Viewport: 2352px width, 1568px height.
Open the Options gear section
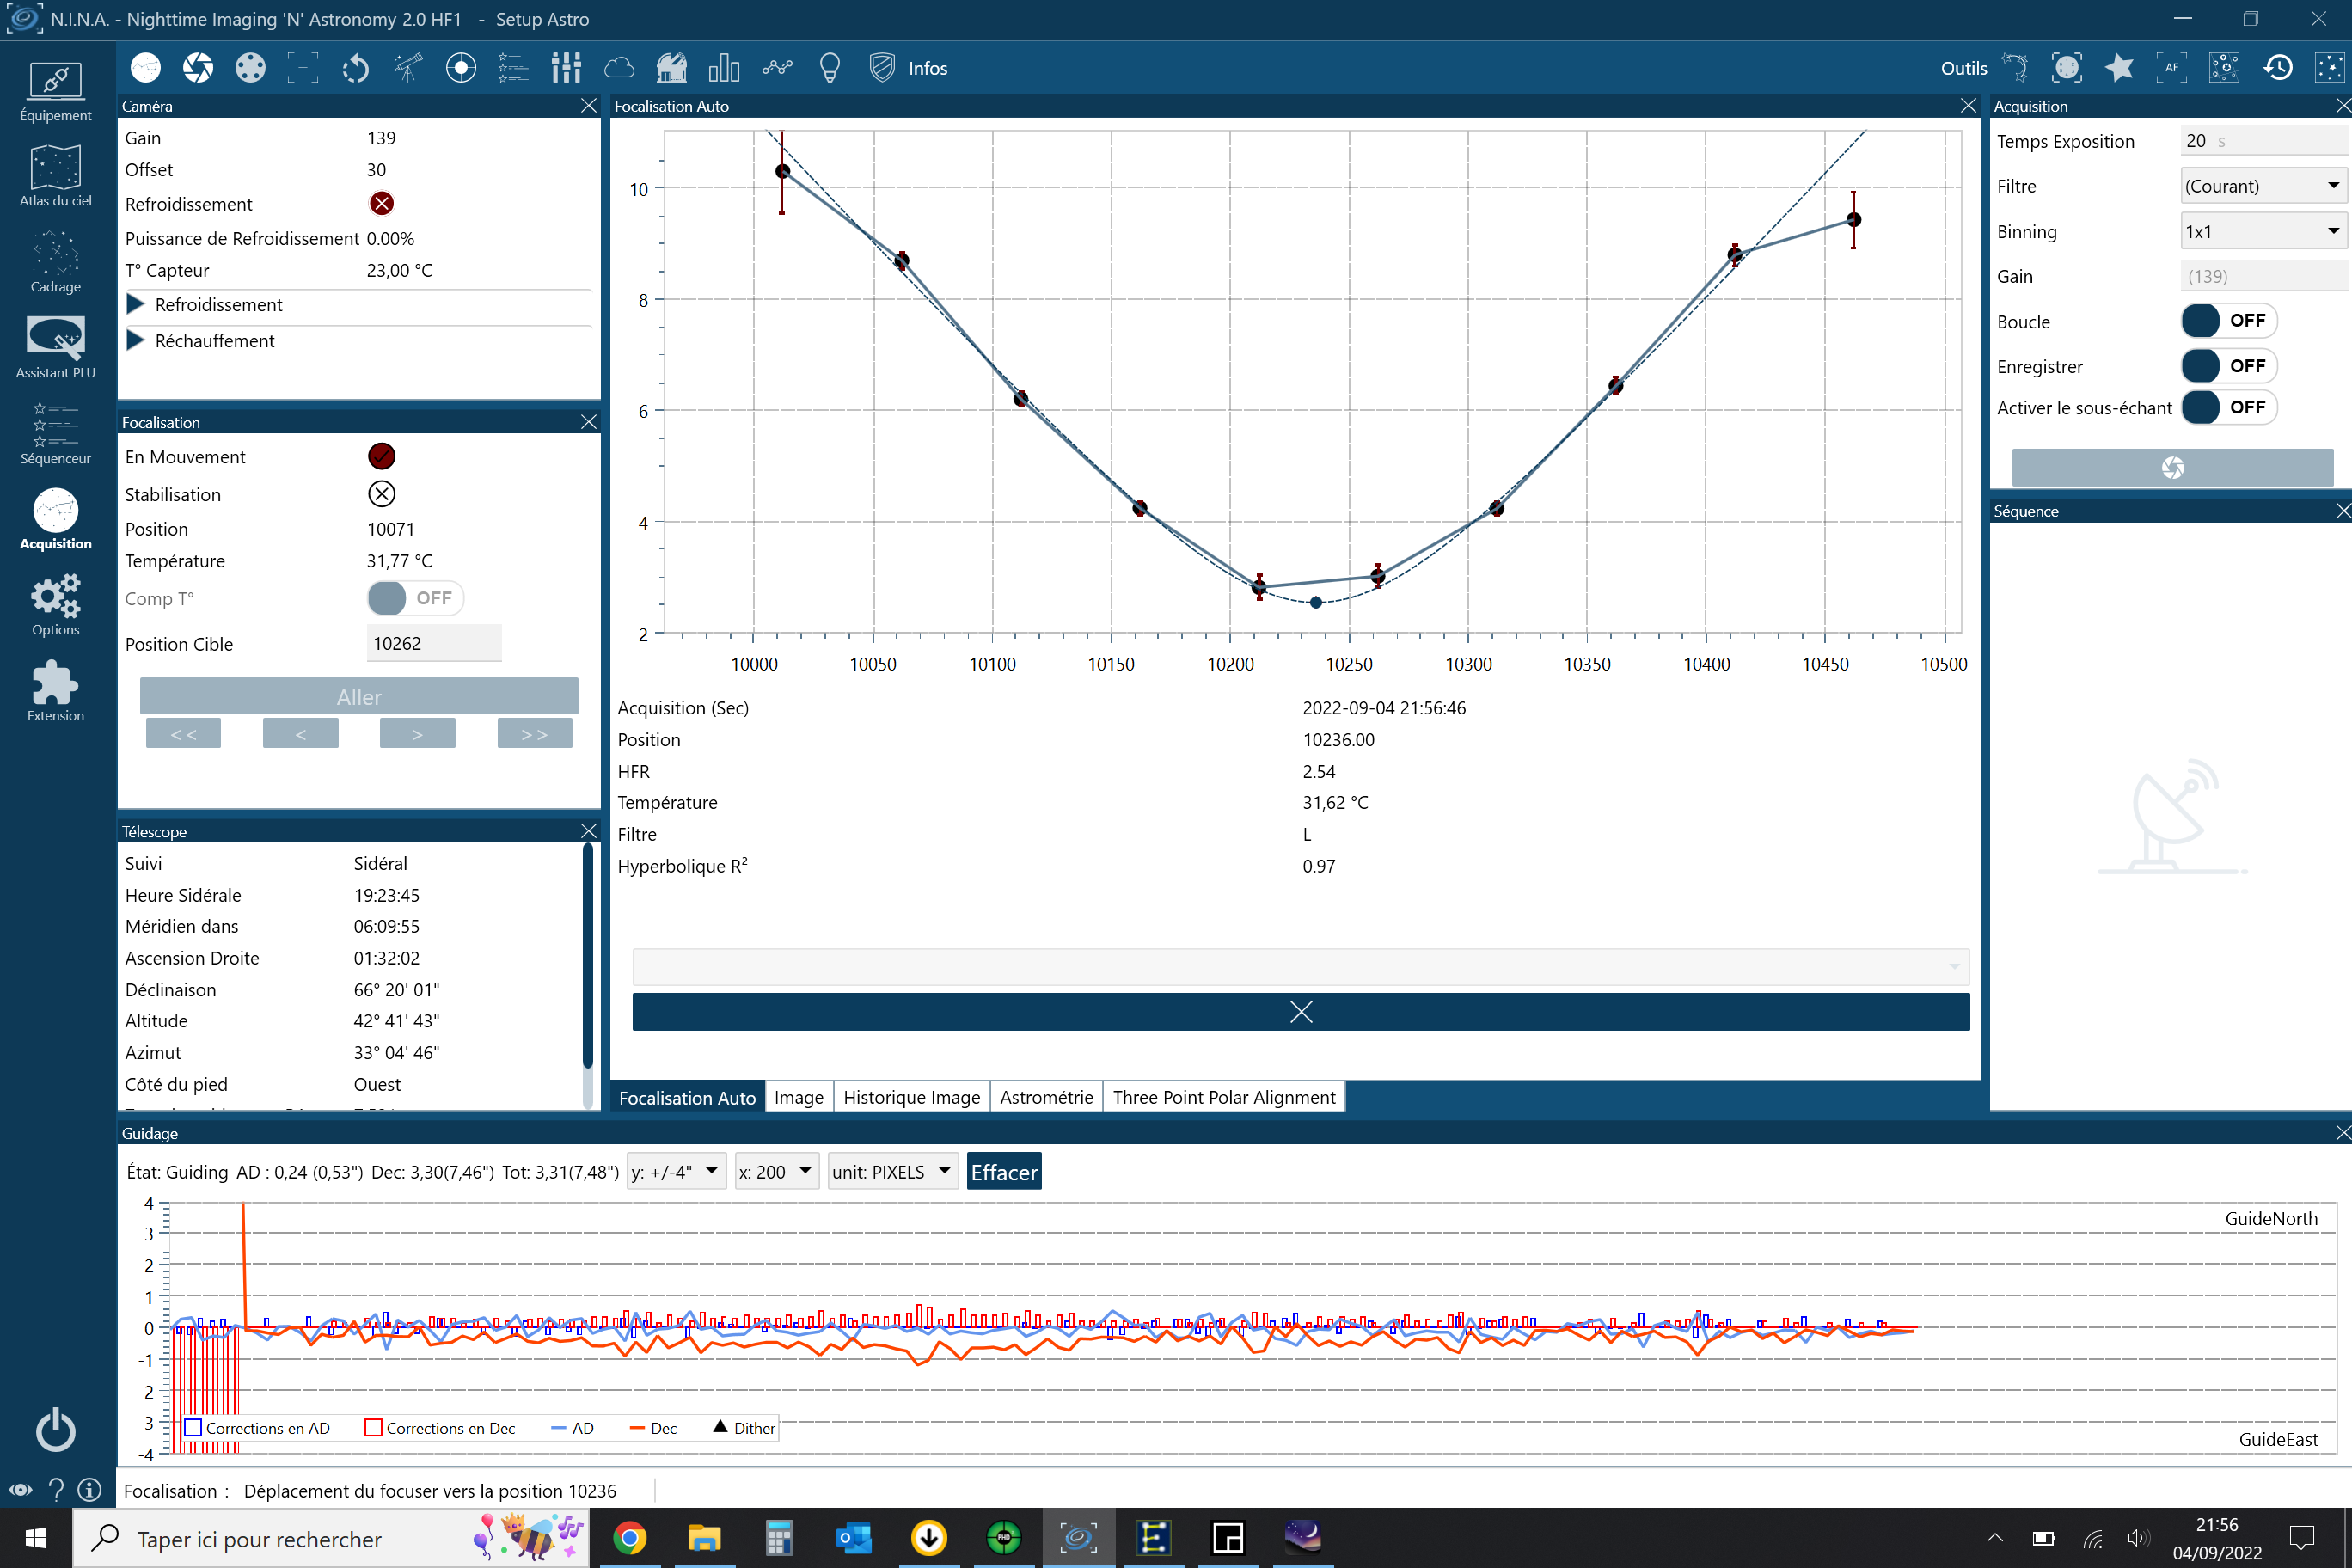55,606
